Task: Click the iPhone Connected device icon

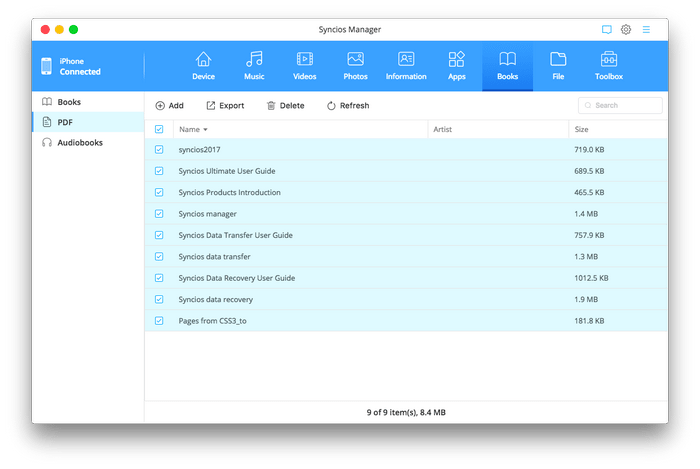Action: pos(46,66)
